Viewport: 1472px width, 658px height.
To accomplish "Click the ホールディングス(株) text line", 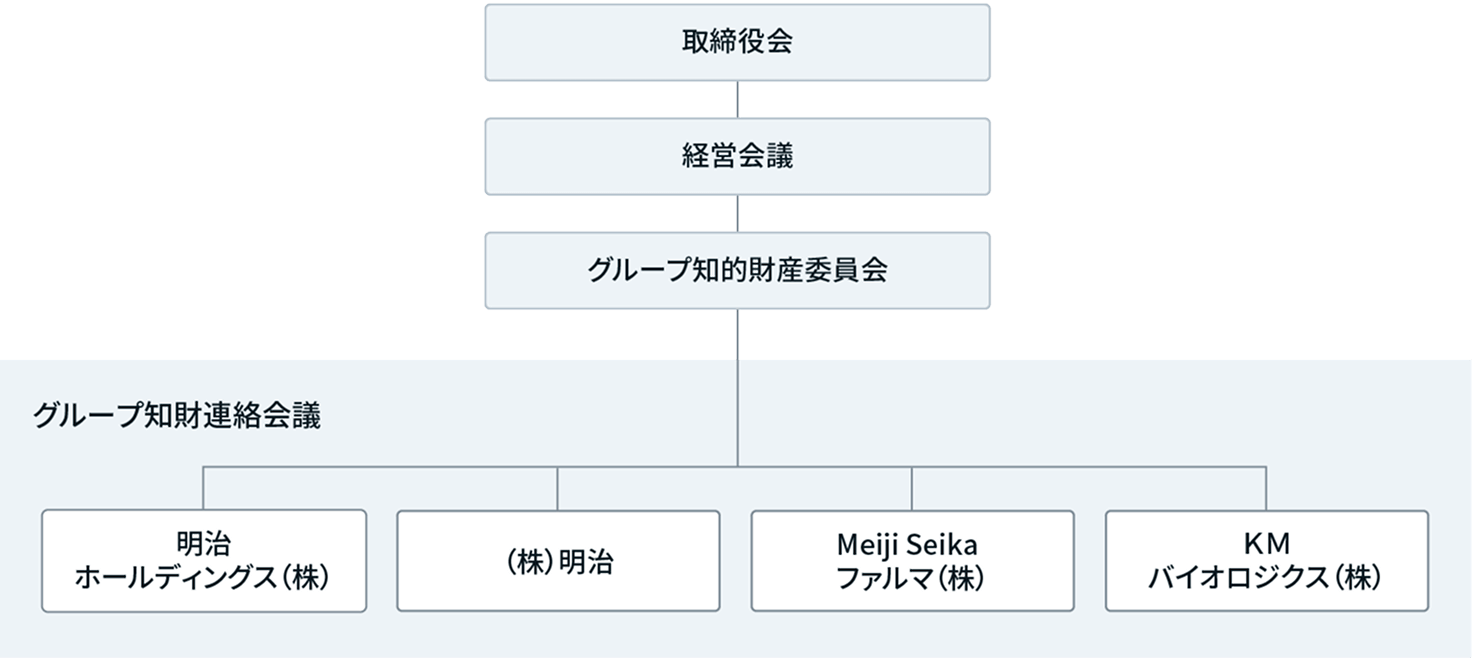I will tap(203, 578).
